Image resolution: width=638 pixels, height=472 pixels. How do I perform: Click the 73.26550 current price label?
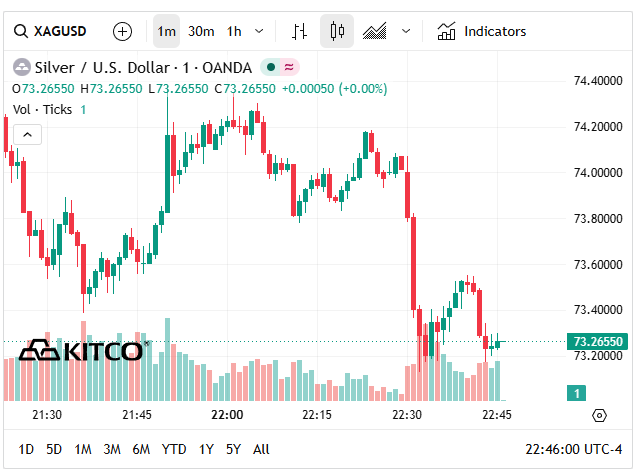pyautogui.click(x=597, y=341)
